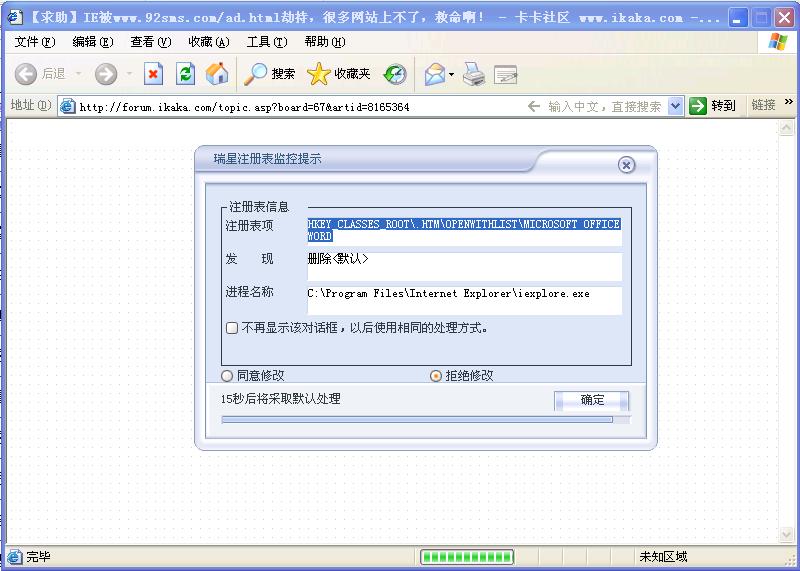Image resolution: width=800 pixels, height=571 pixels.
Task: Click the 进程名称 label
Action: coord(249,292)
